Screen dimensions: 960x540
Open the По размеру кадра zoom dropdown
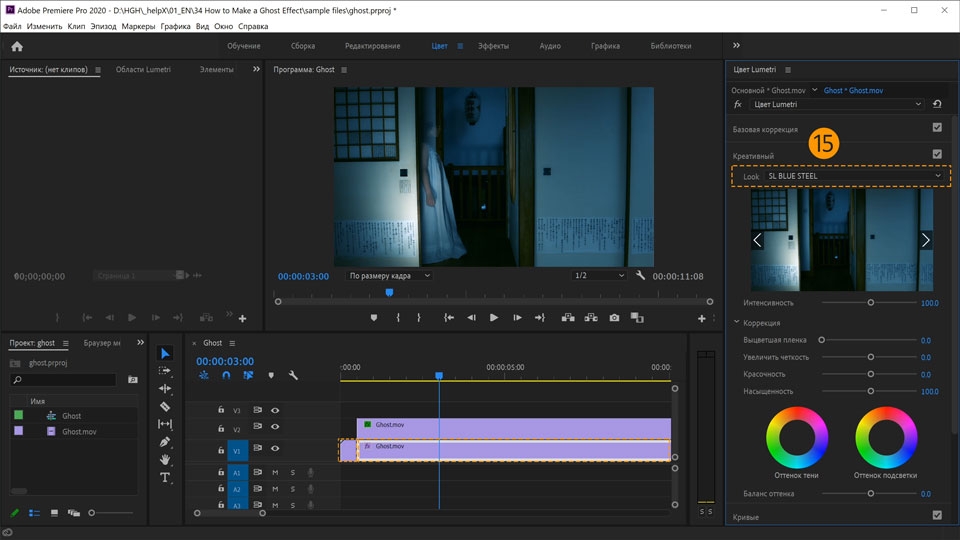pyautogui.click(x=389, y=276)
